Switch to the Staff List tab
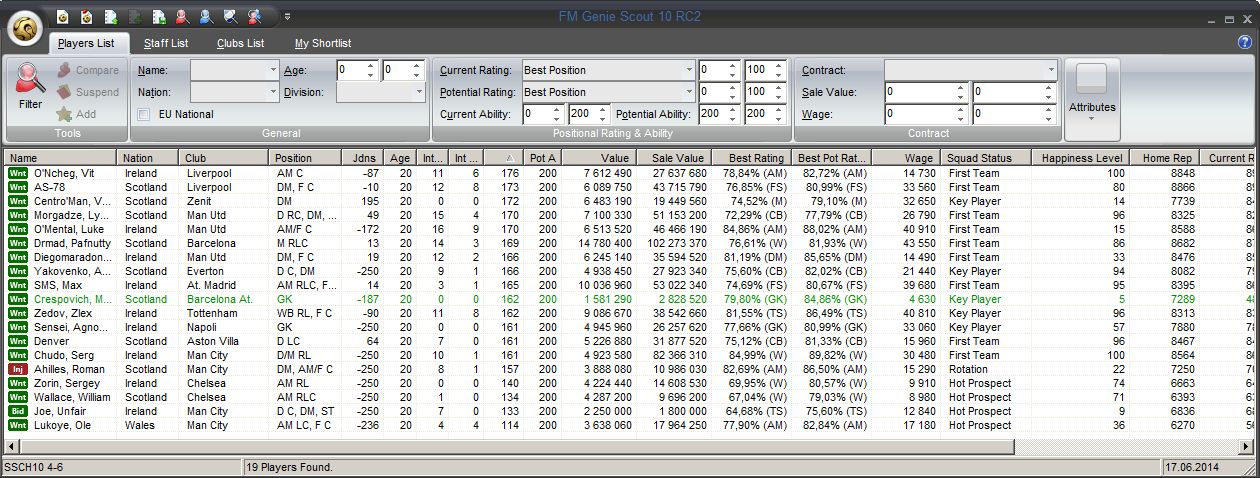Viewport: 1260px width, 478px height. pos(165,43)
